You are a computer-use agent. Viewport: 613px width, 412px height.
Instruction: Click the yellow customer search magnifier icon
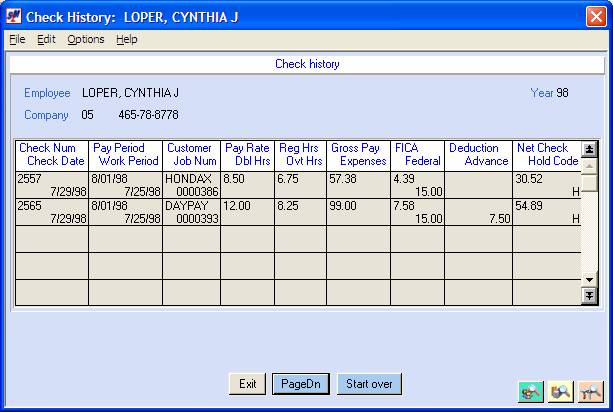pyautogui.click(x=561, y=391)
